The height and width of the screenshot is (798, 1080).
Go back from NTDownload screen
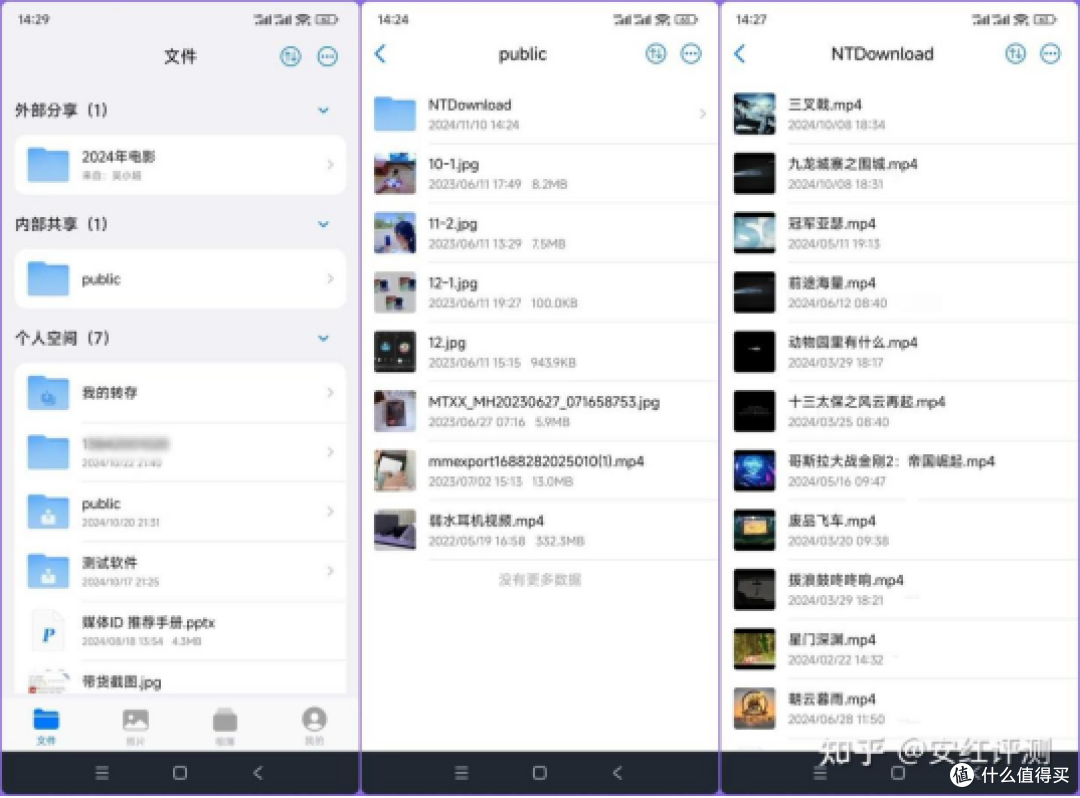740,54
